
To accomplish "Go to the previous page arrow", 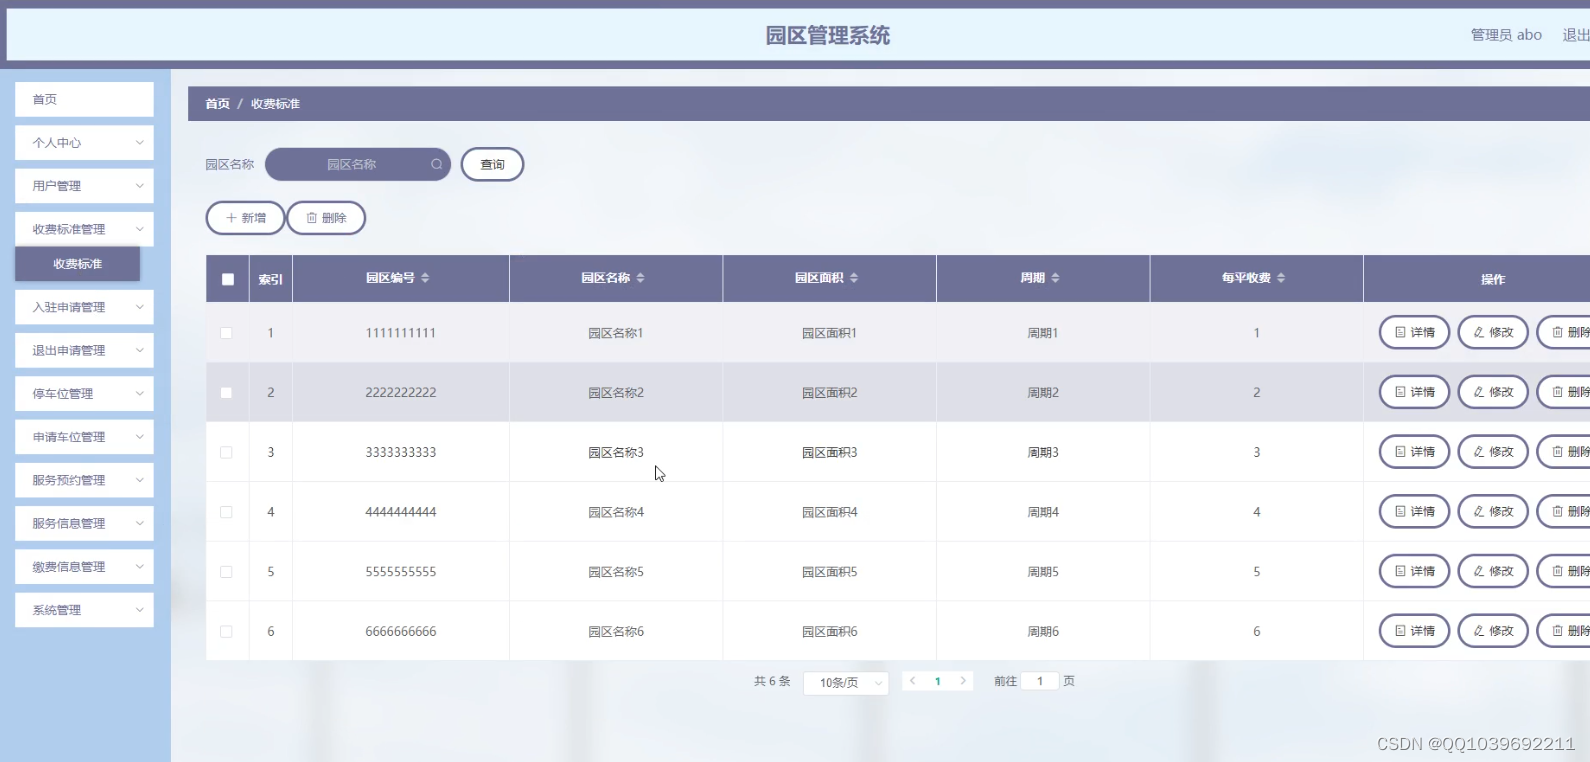I will (x=913, y=681).
